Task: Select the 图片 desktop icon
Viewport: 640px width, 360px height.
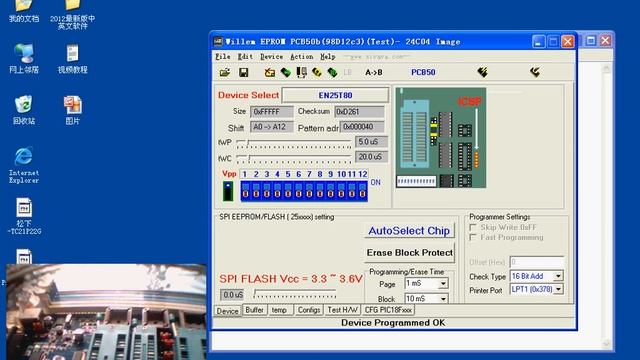Action: tap(73, 110)
